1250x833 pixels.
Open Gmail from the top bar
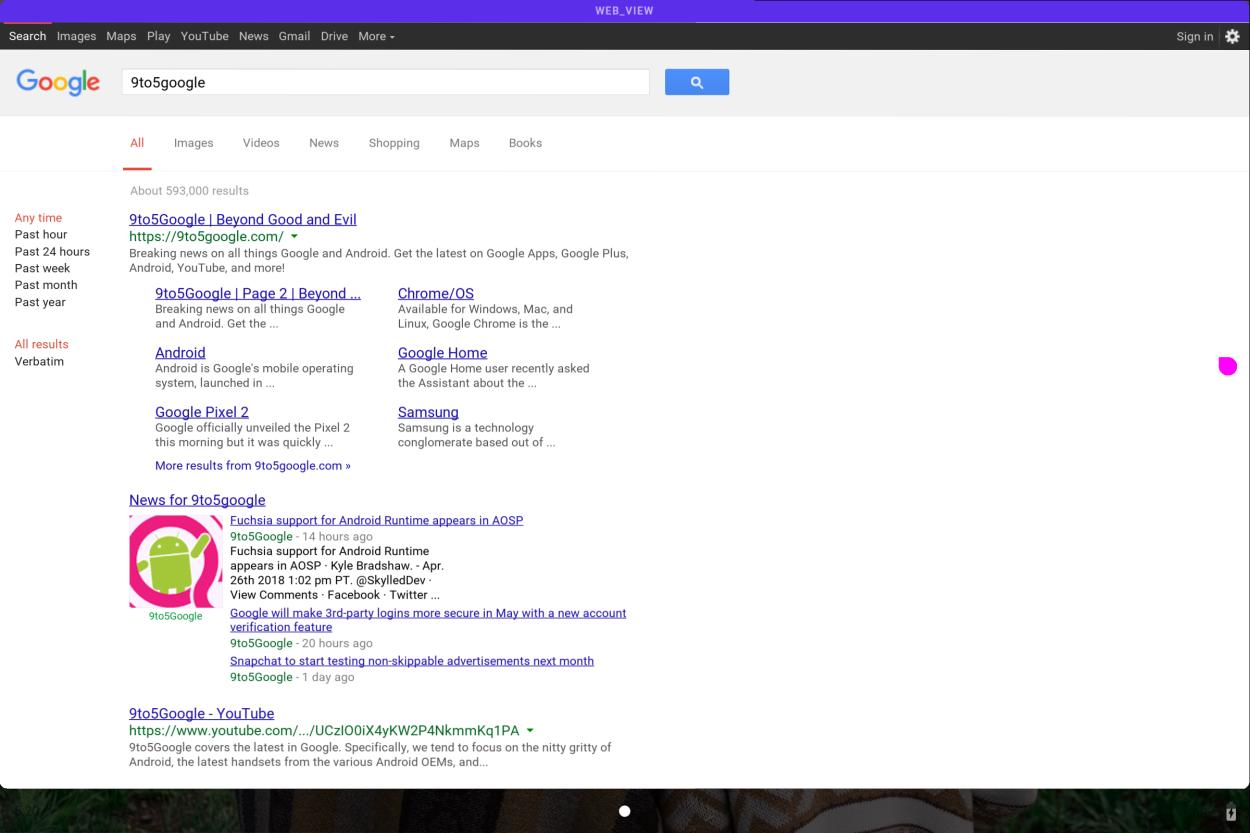click(x=294, y=36)
